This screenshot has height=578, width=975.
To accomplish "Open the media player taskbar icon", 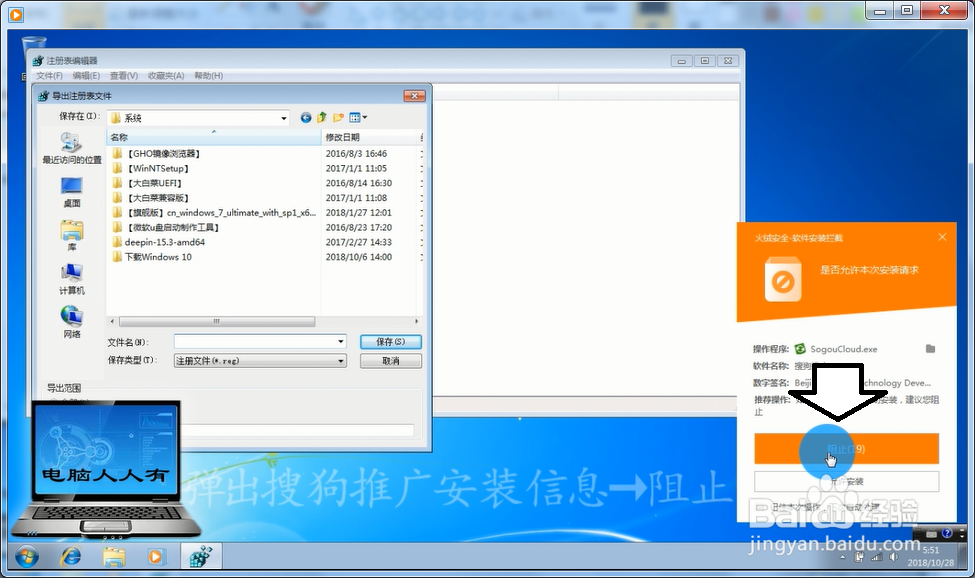I will click(x=155, y=556).
